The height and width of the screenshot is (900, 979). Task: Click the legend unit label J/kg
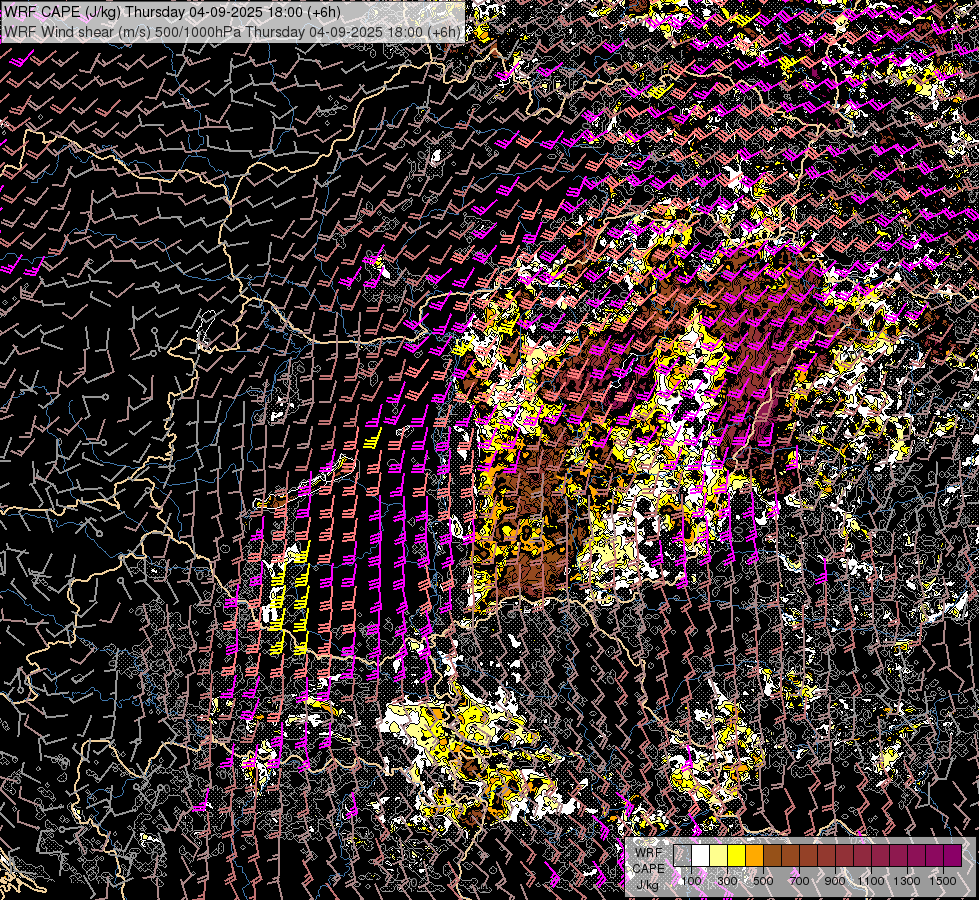click(648, 884)
